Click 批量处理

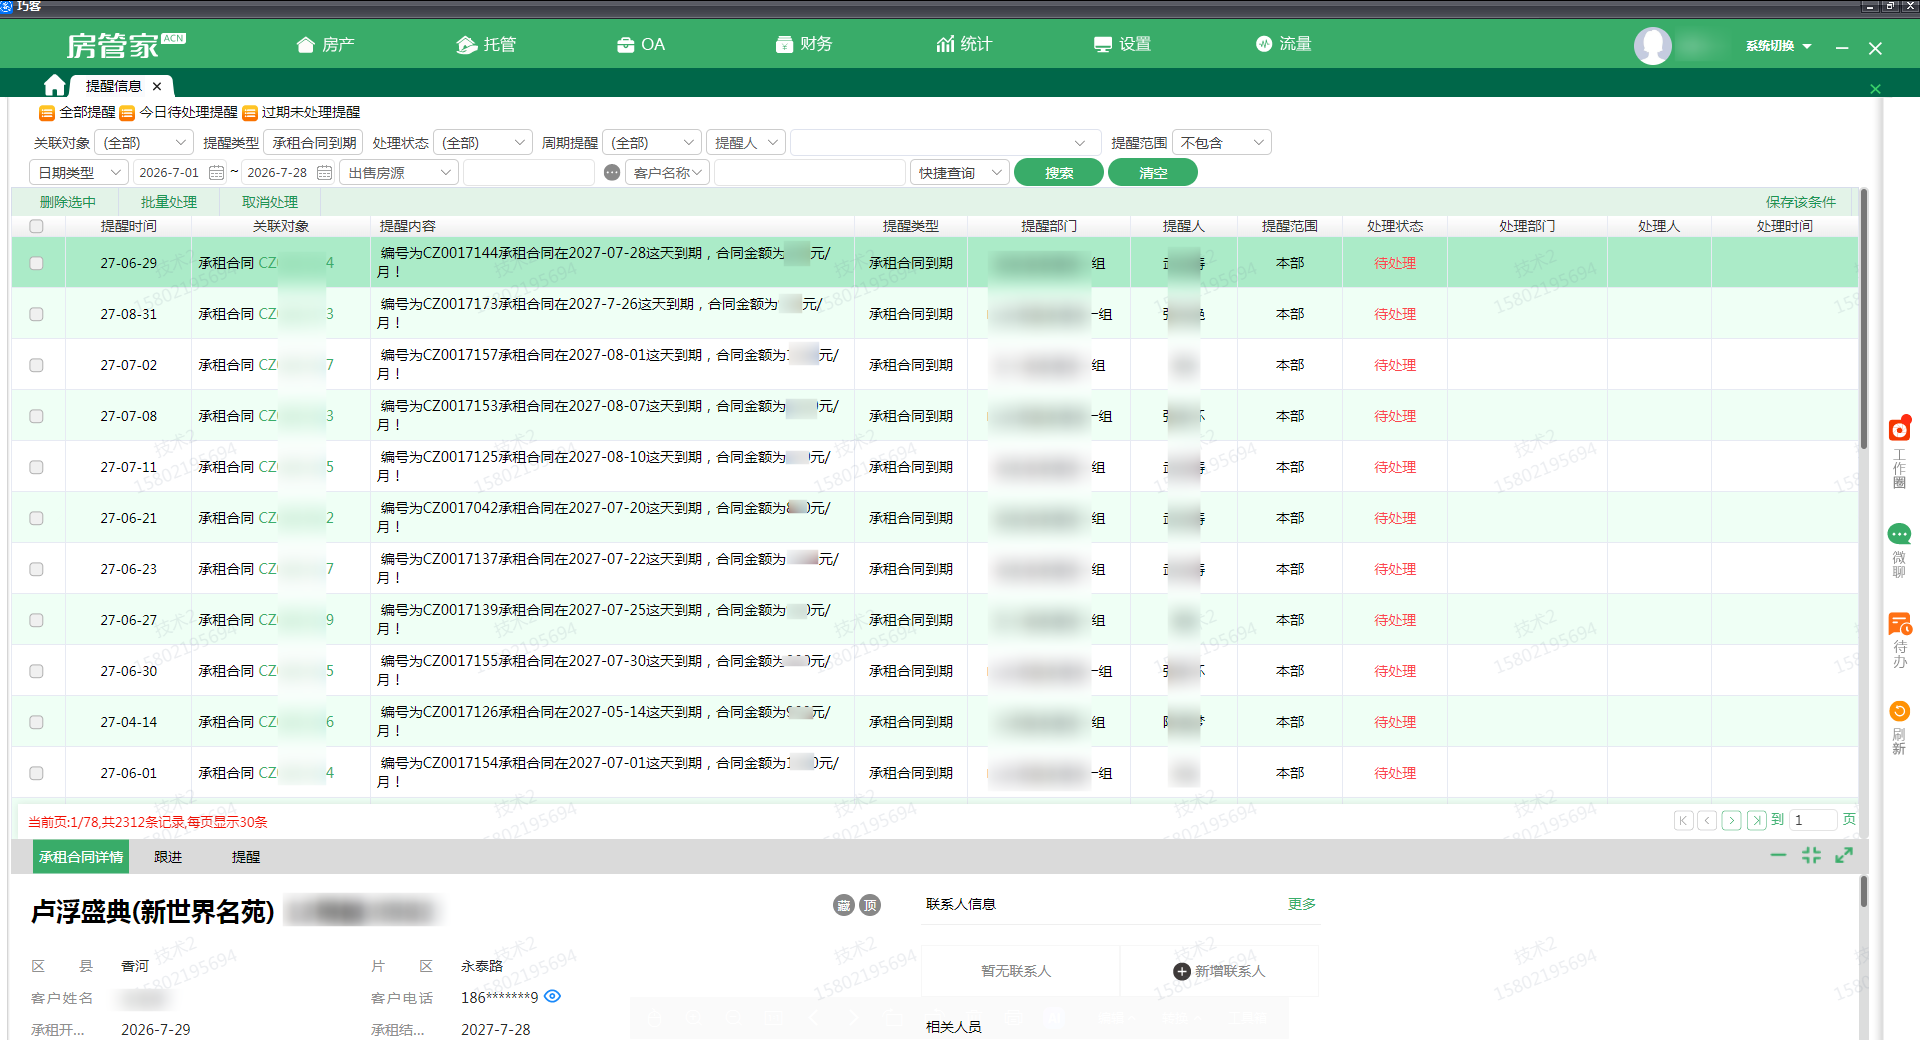click(169, 202)
